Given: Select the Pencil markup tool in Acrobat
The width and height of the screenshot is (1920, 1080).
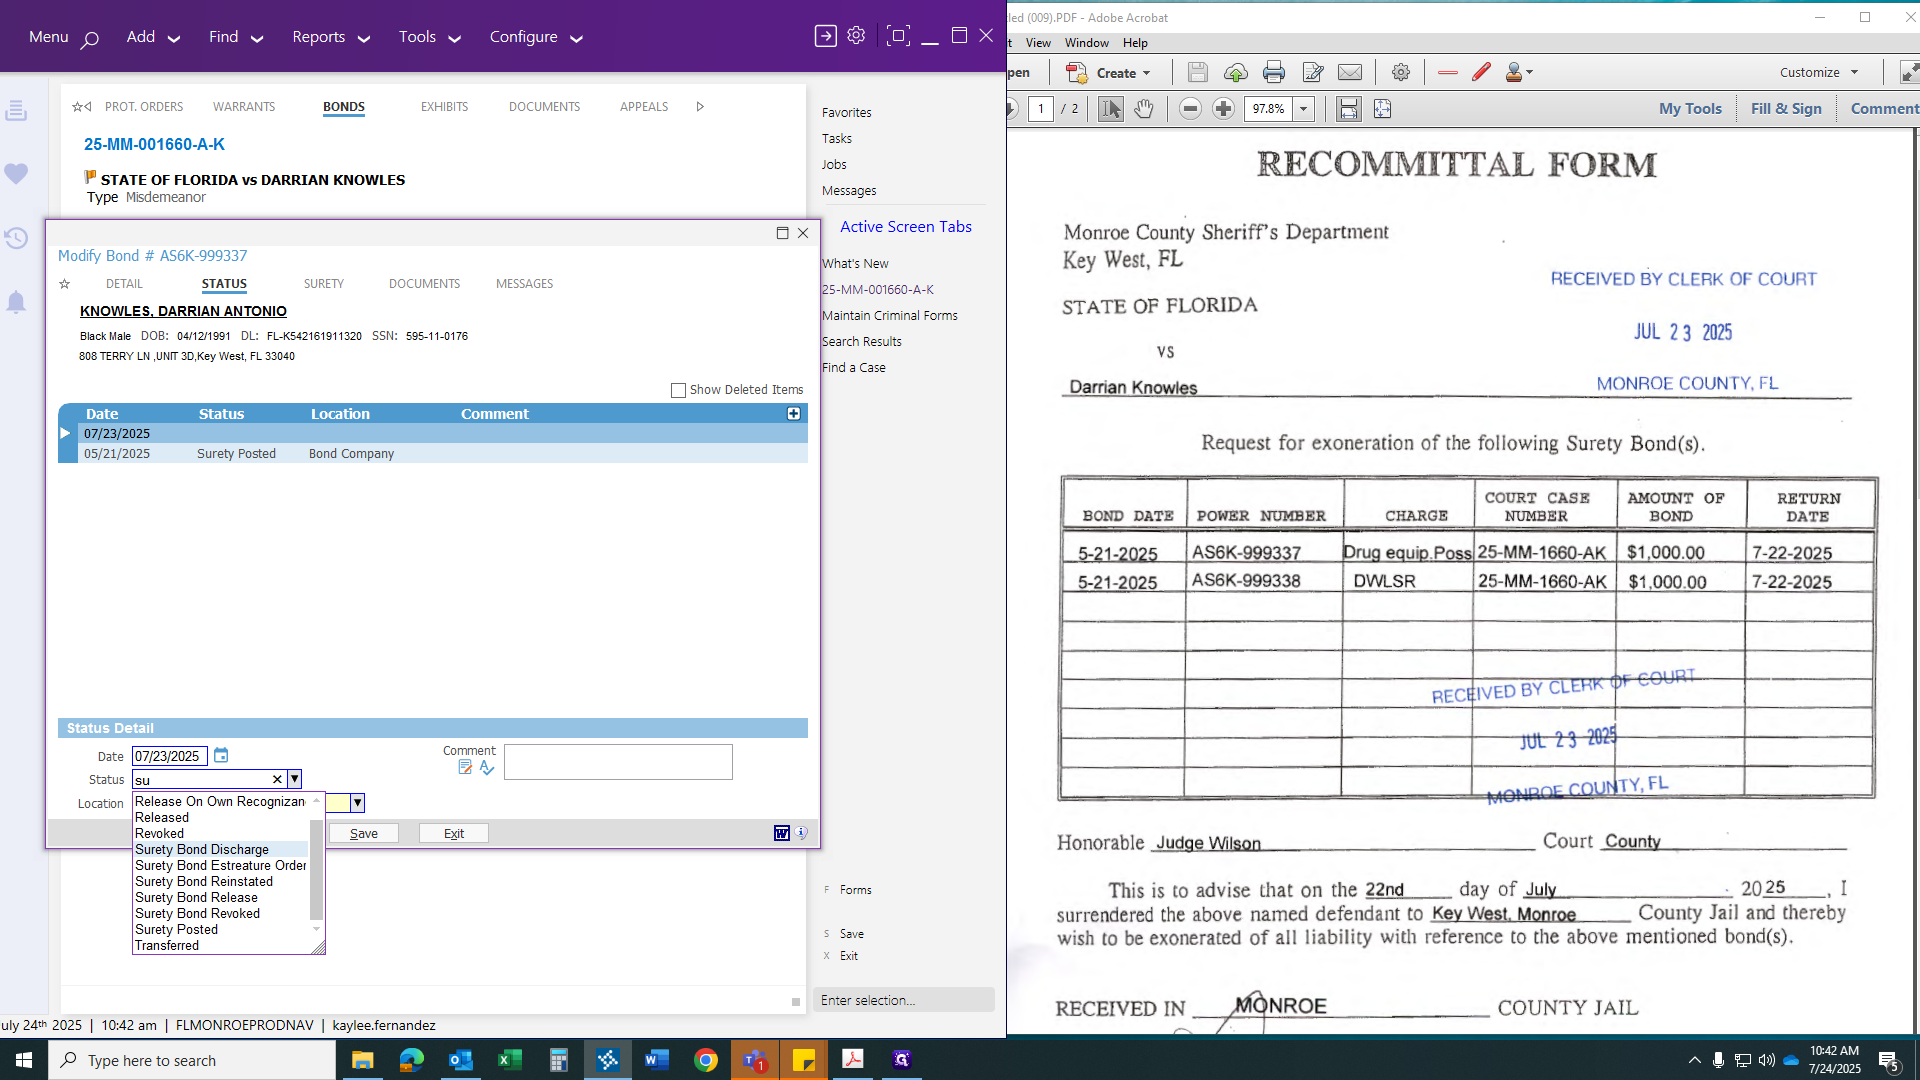Looking at the screenshot, I should point(1481,72).
